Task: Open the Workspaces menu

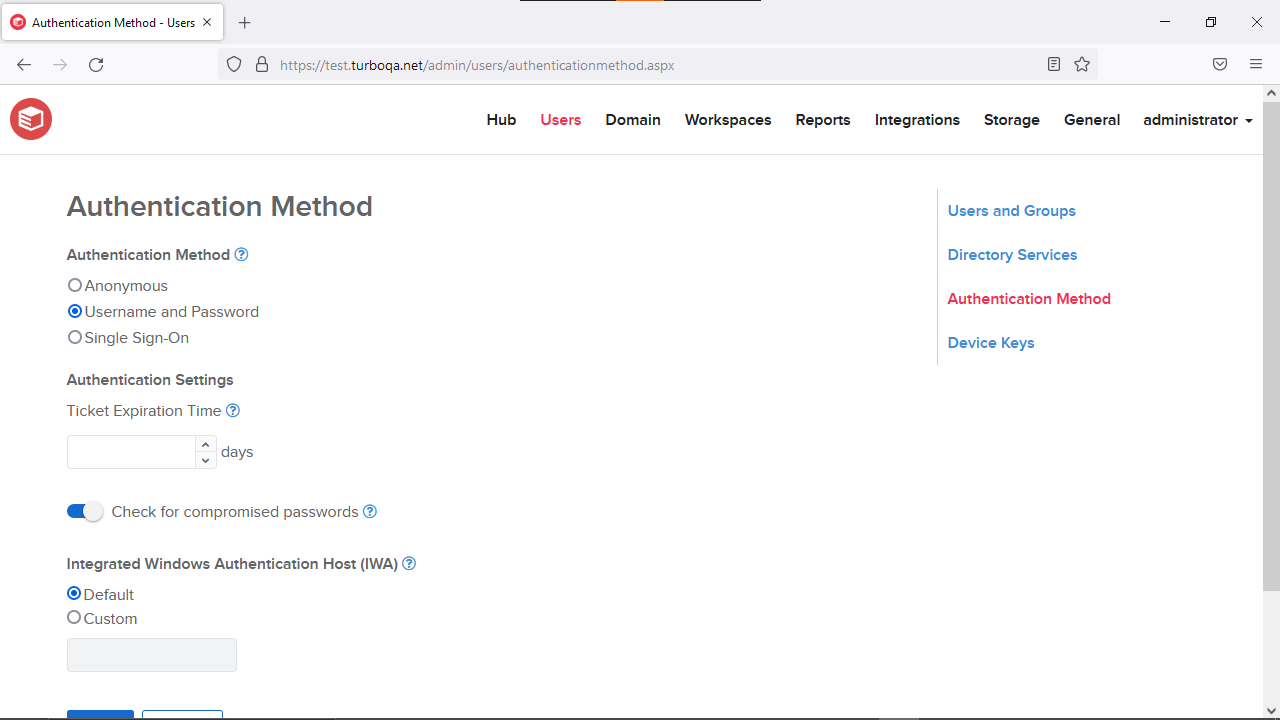Action: point(728,120)
